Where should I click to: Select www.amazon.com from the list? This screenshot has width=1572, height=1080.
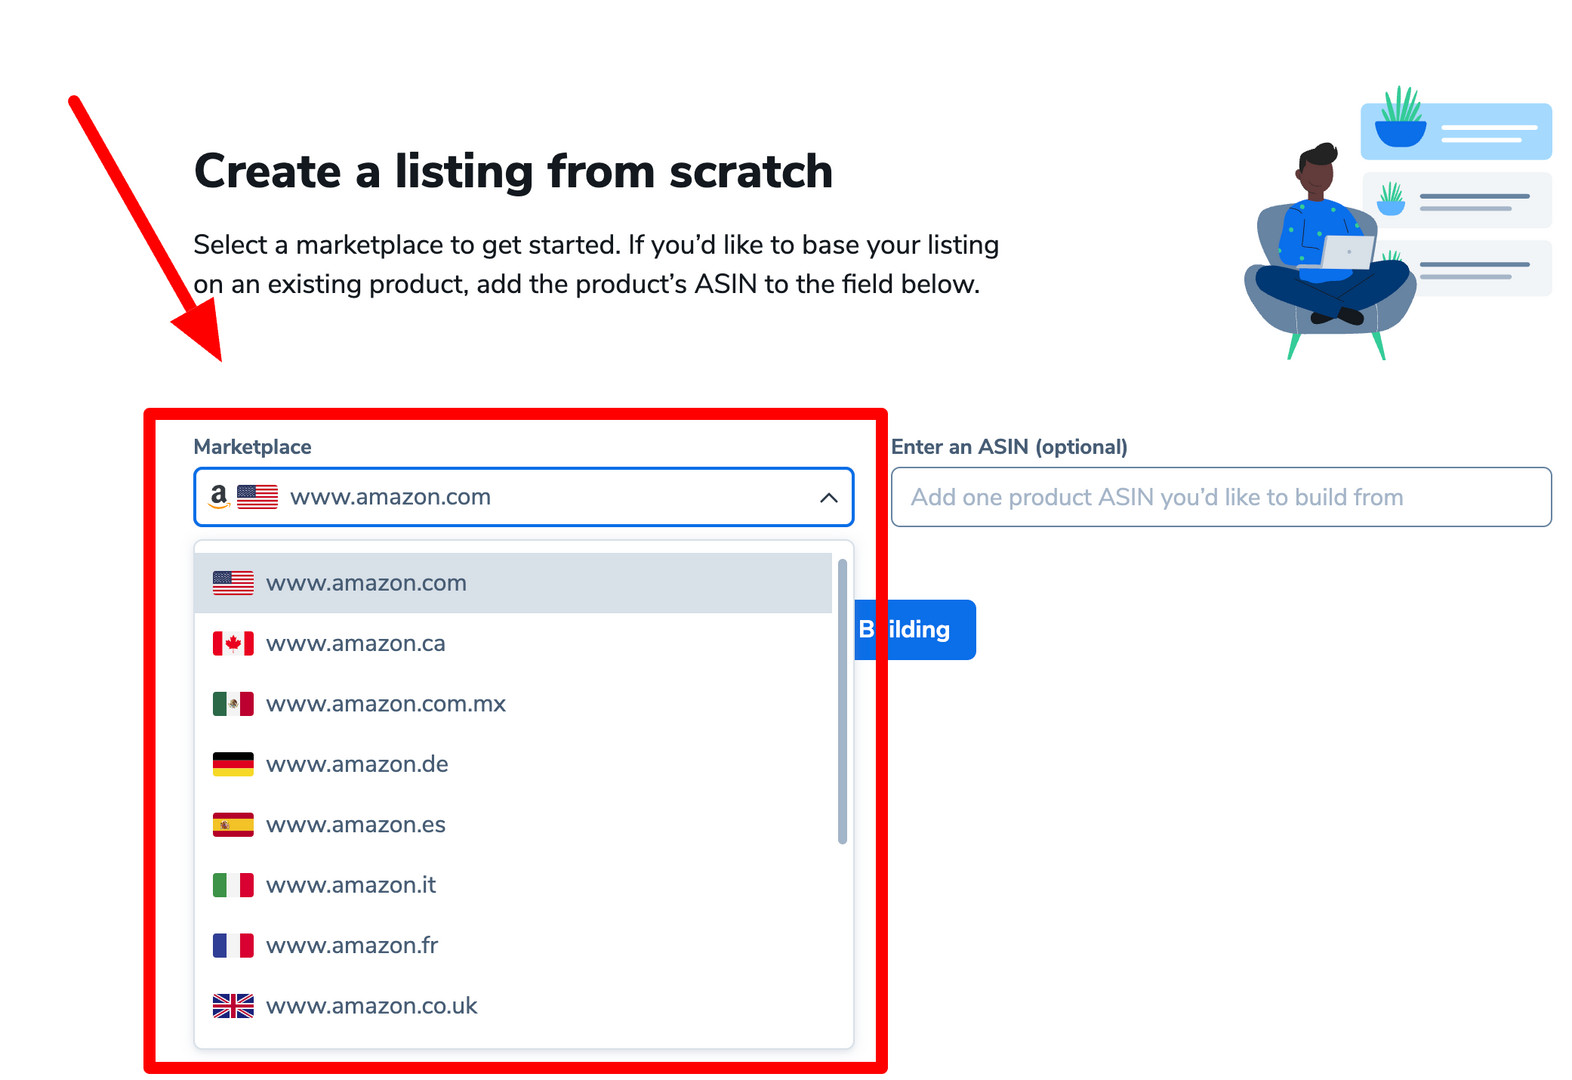point(366,583)
